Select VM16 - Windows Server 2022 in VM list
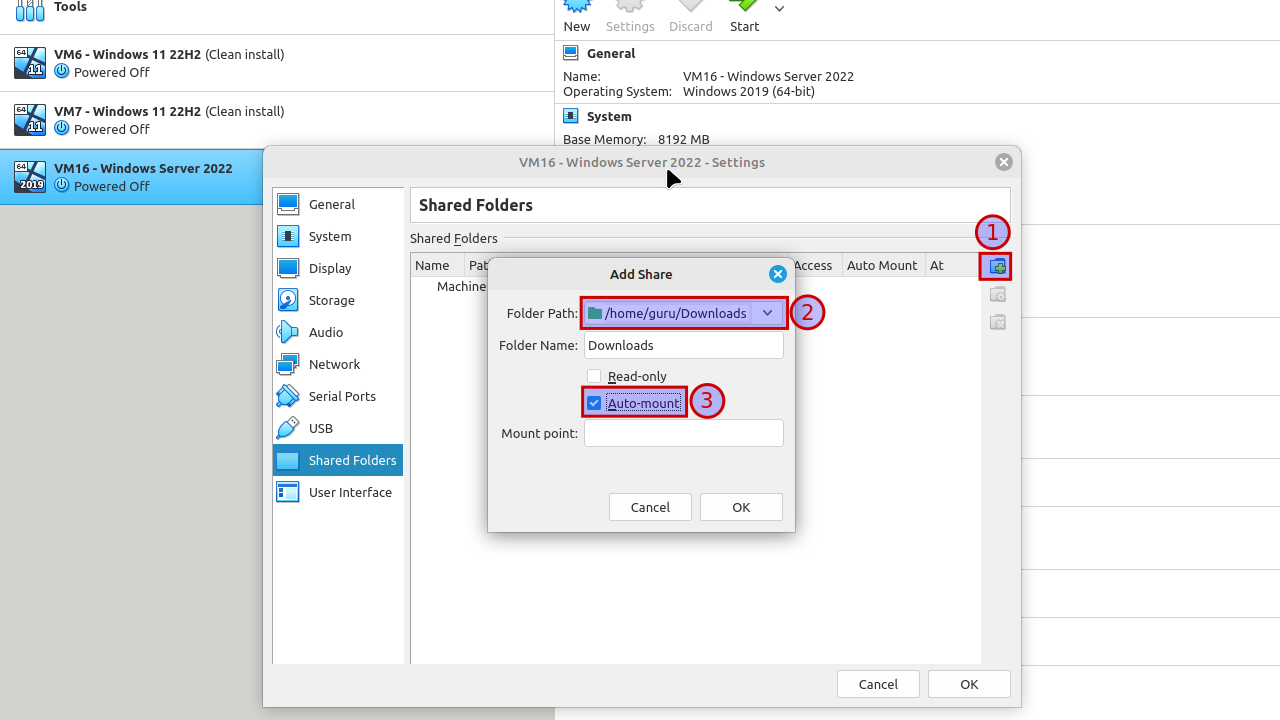1280x720 pixels. (132, 177)
